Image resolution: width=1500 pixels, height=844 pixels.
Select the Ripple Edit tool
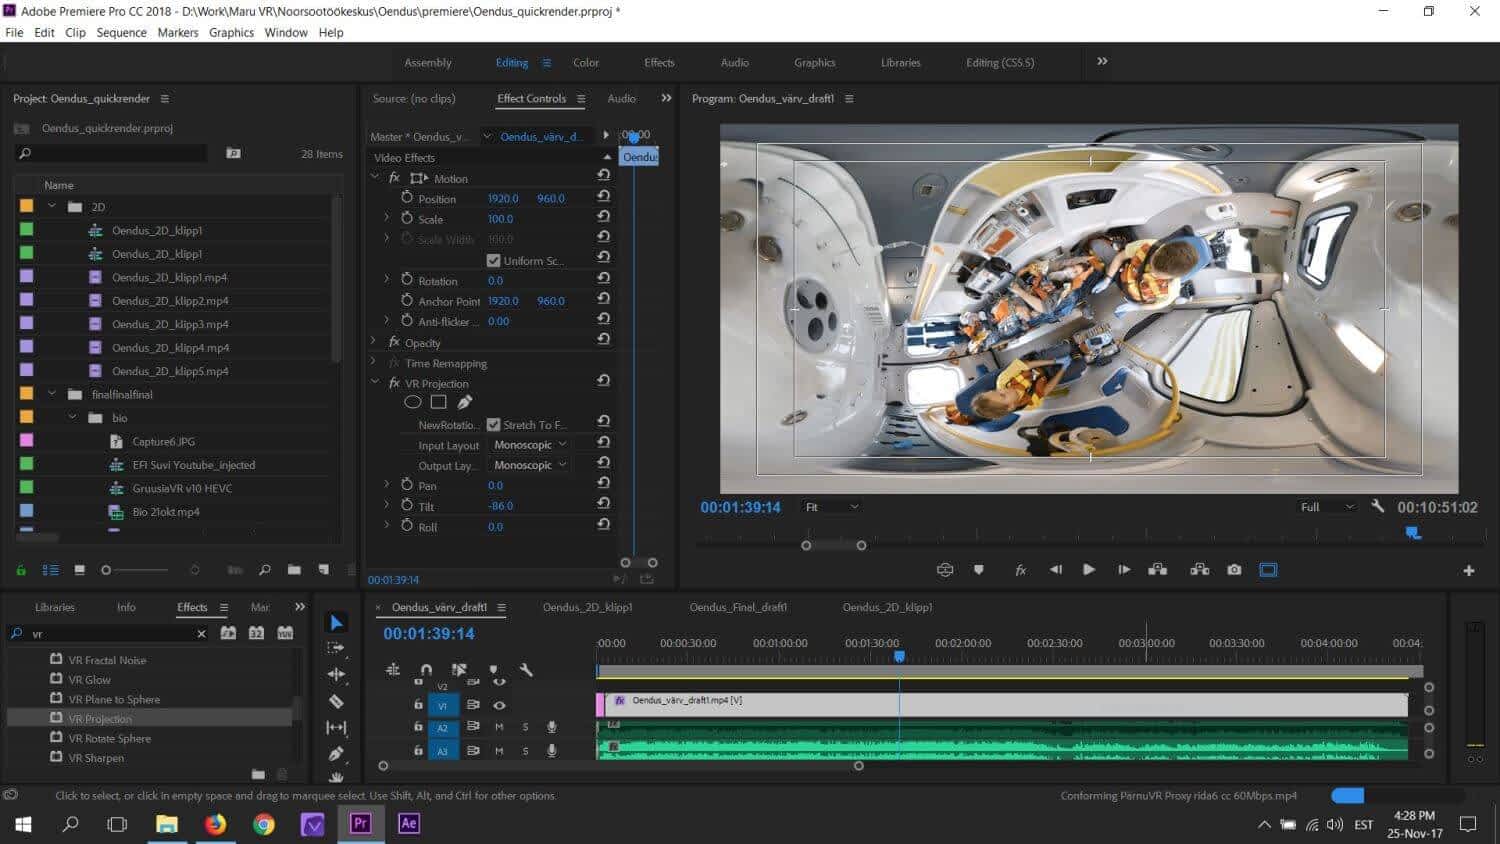tap(336, 675)
